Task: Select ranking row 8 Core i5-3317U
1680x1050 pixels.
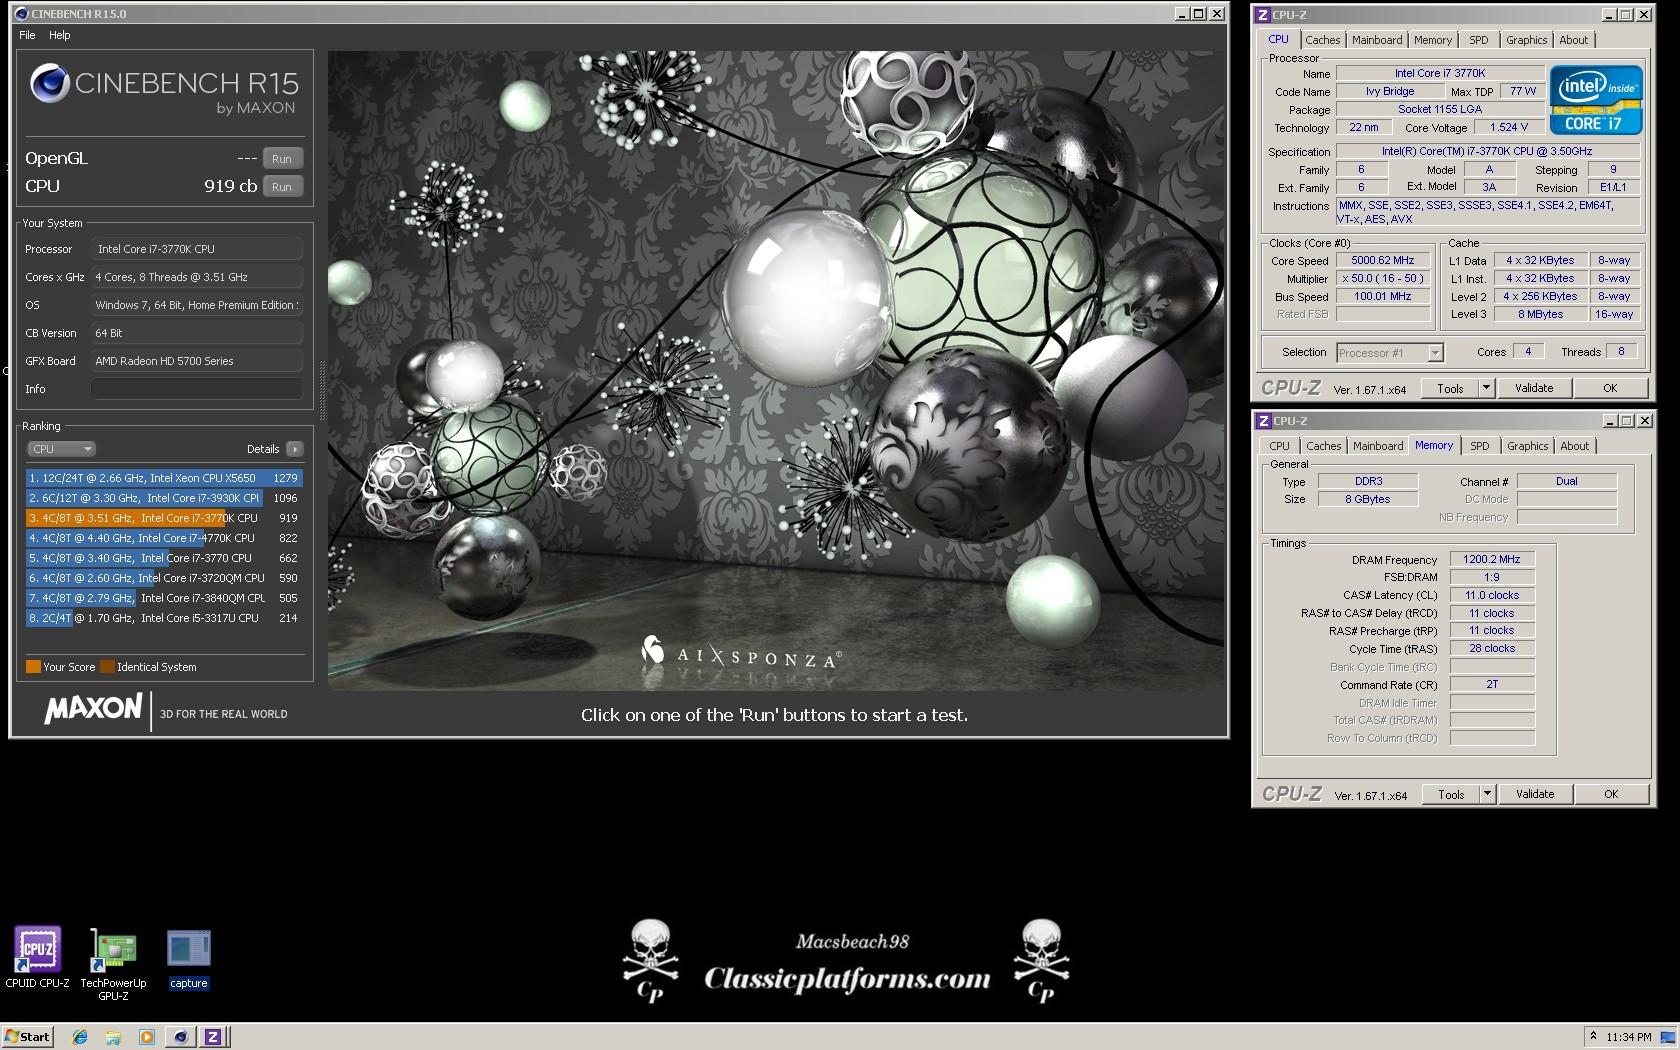Action: pos(164,618)
